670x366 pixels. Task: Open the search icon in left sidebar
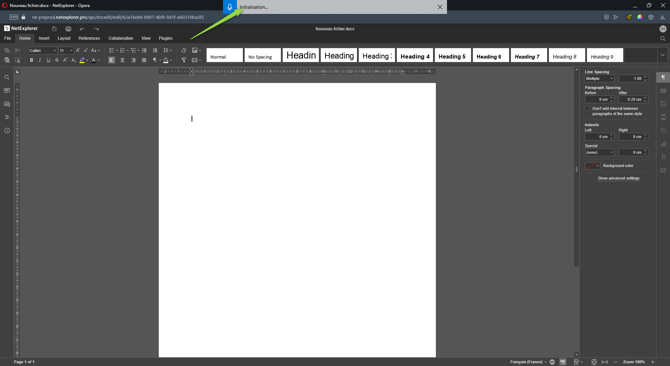click(7, 77)
